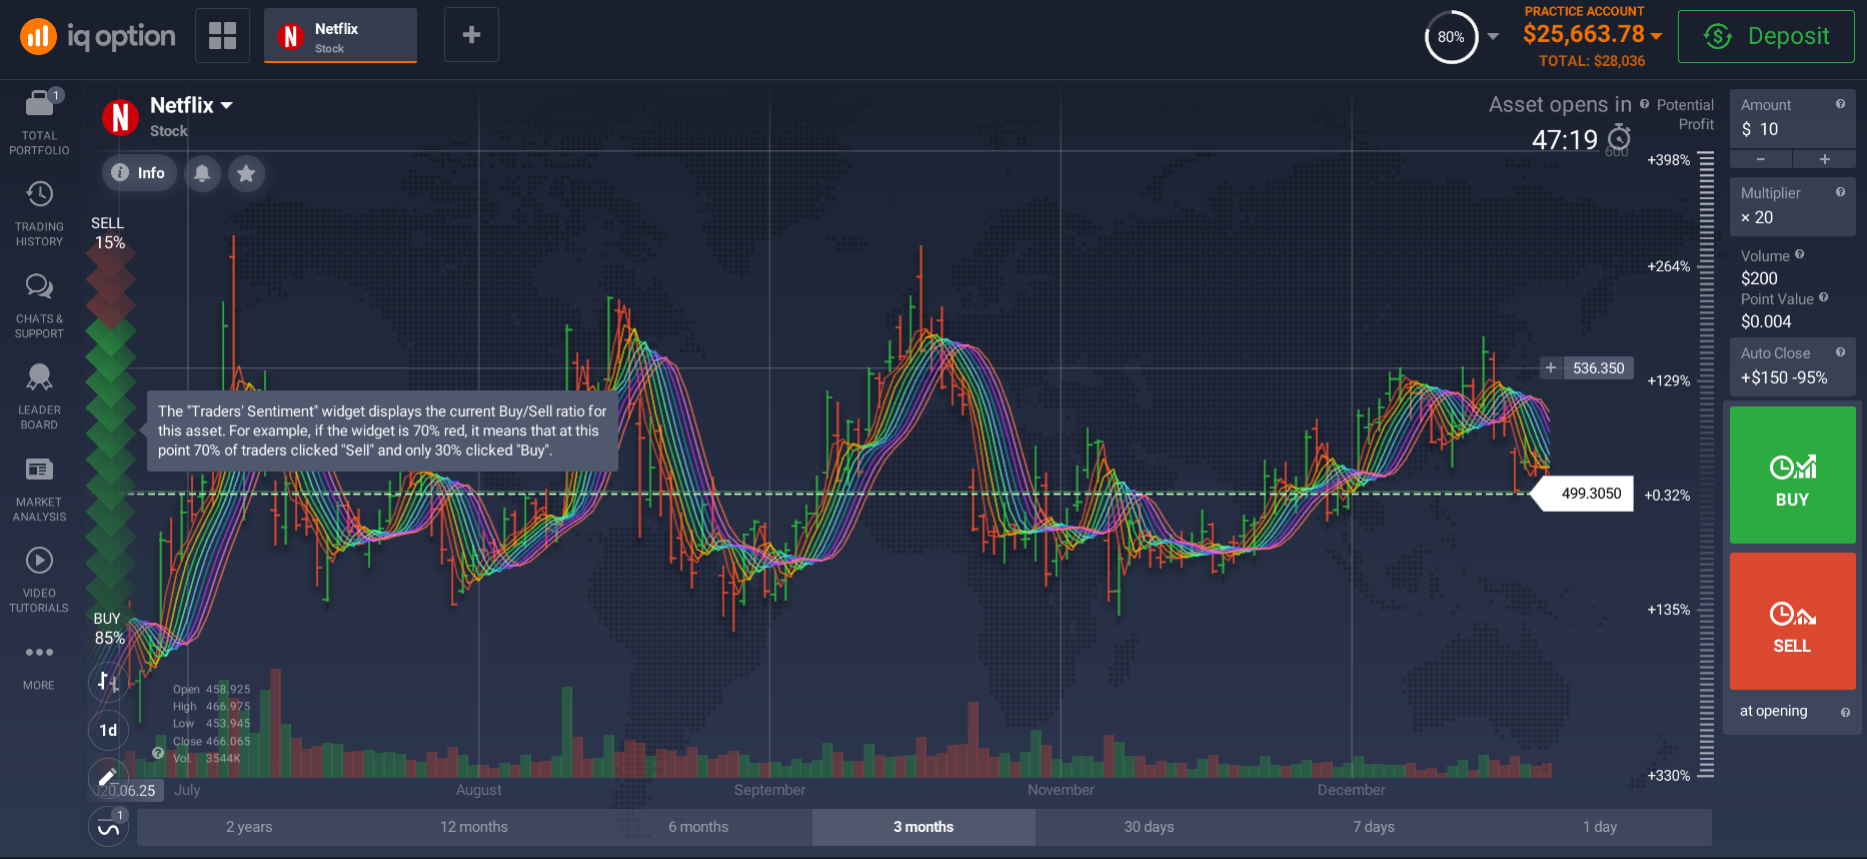Add Netflix to favorites star
Viewport: 1867px width, 859px height.
click(x=246, y=173)
